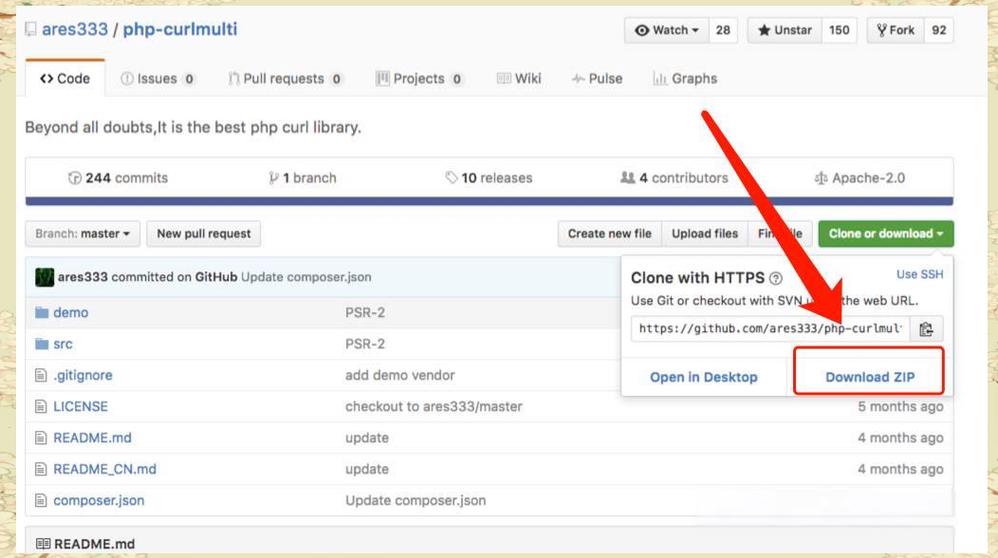Select the HTTPS clone URL field
Viewport: 998px width, 558px height.
click(770, 329)
